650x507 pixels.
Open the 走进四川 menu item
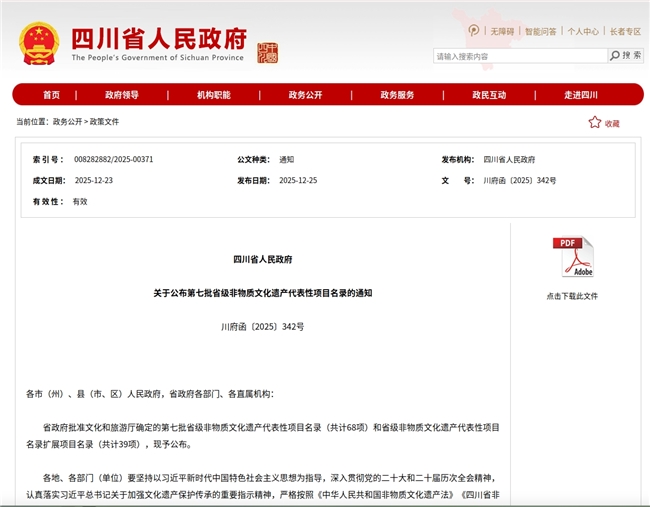[x=580, y=95]
